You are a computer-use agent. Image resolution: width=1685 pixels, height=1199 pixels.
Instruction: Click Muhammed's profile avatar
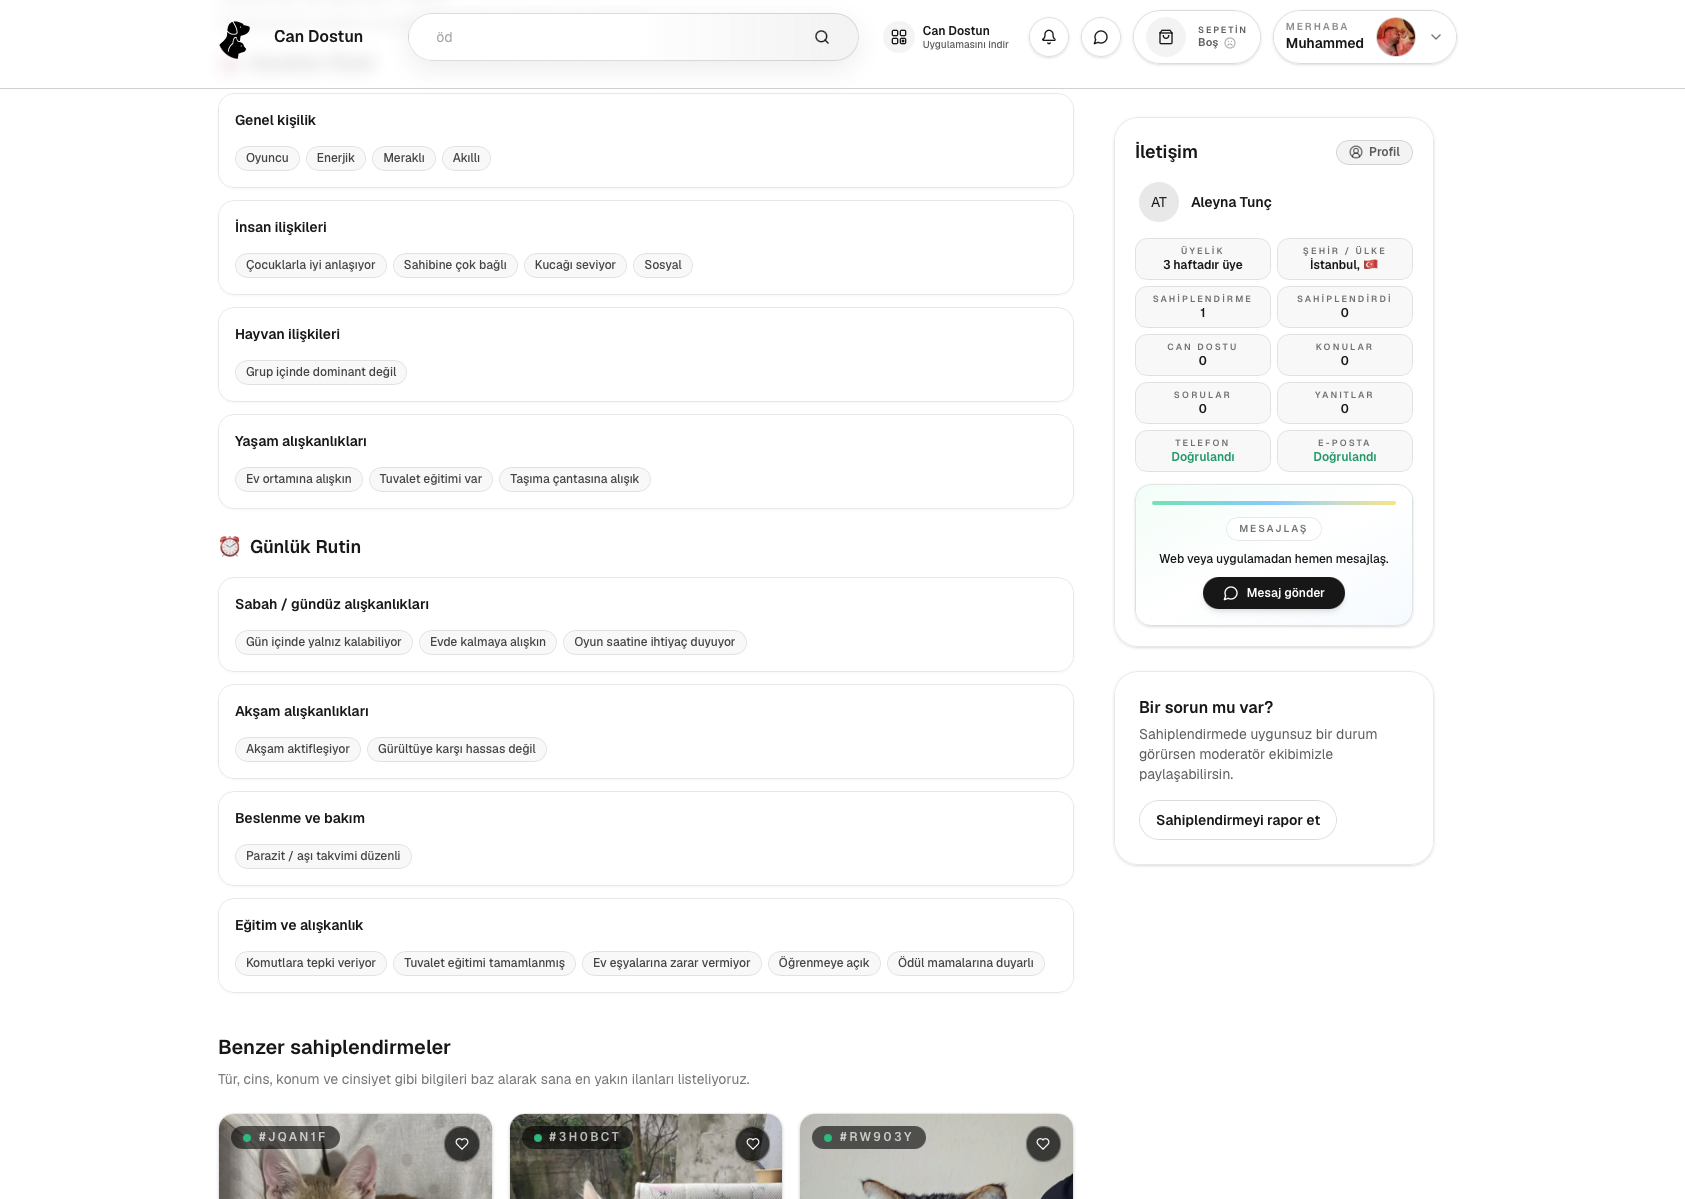pos(1396,37)
